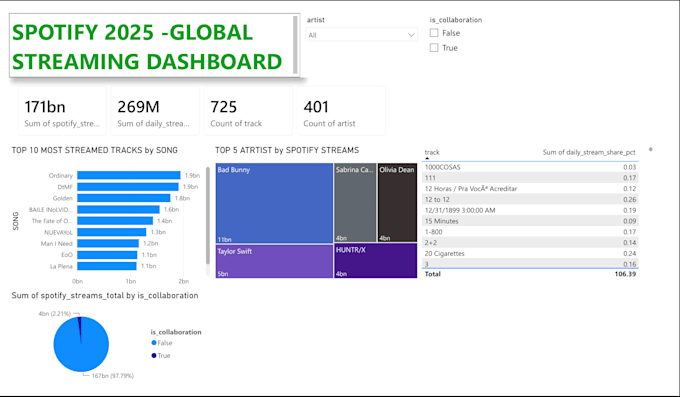Screen dimensions: 680x397
Task: Check the True is_collaboration checkbox
Action: [434, 48]
